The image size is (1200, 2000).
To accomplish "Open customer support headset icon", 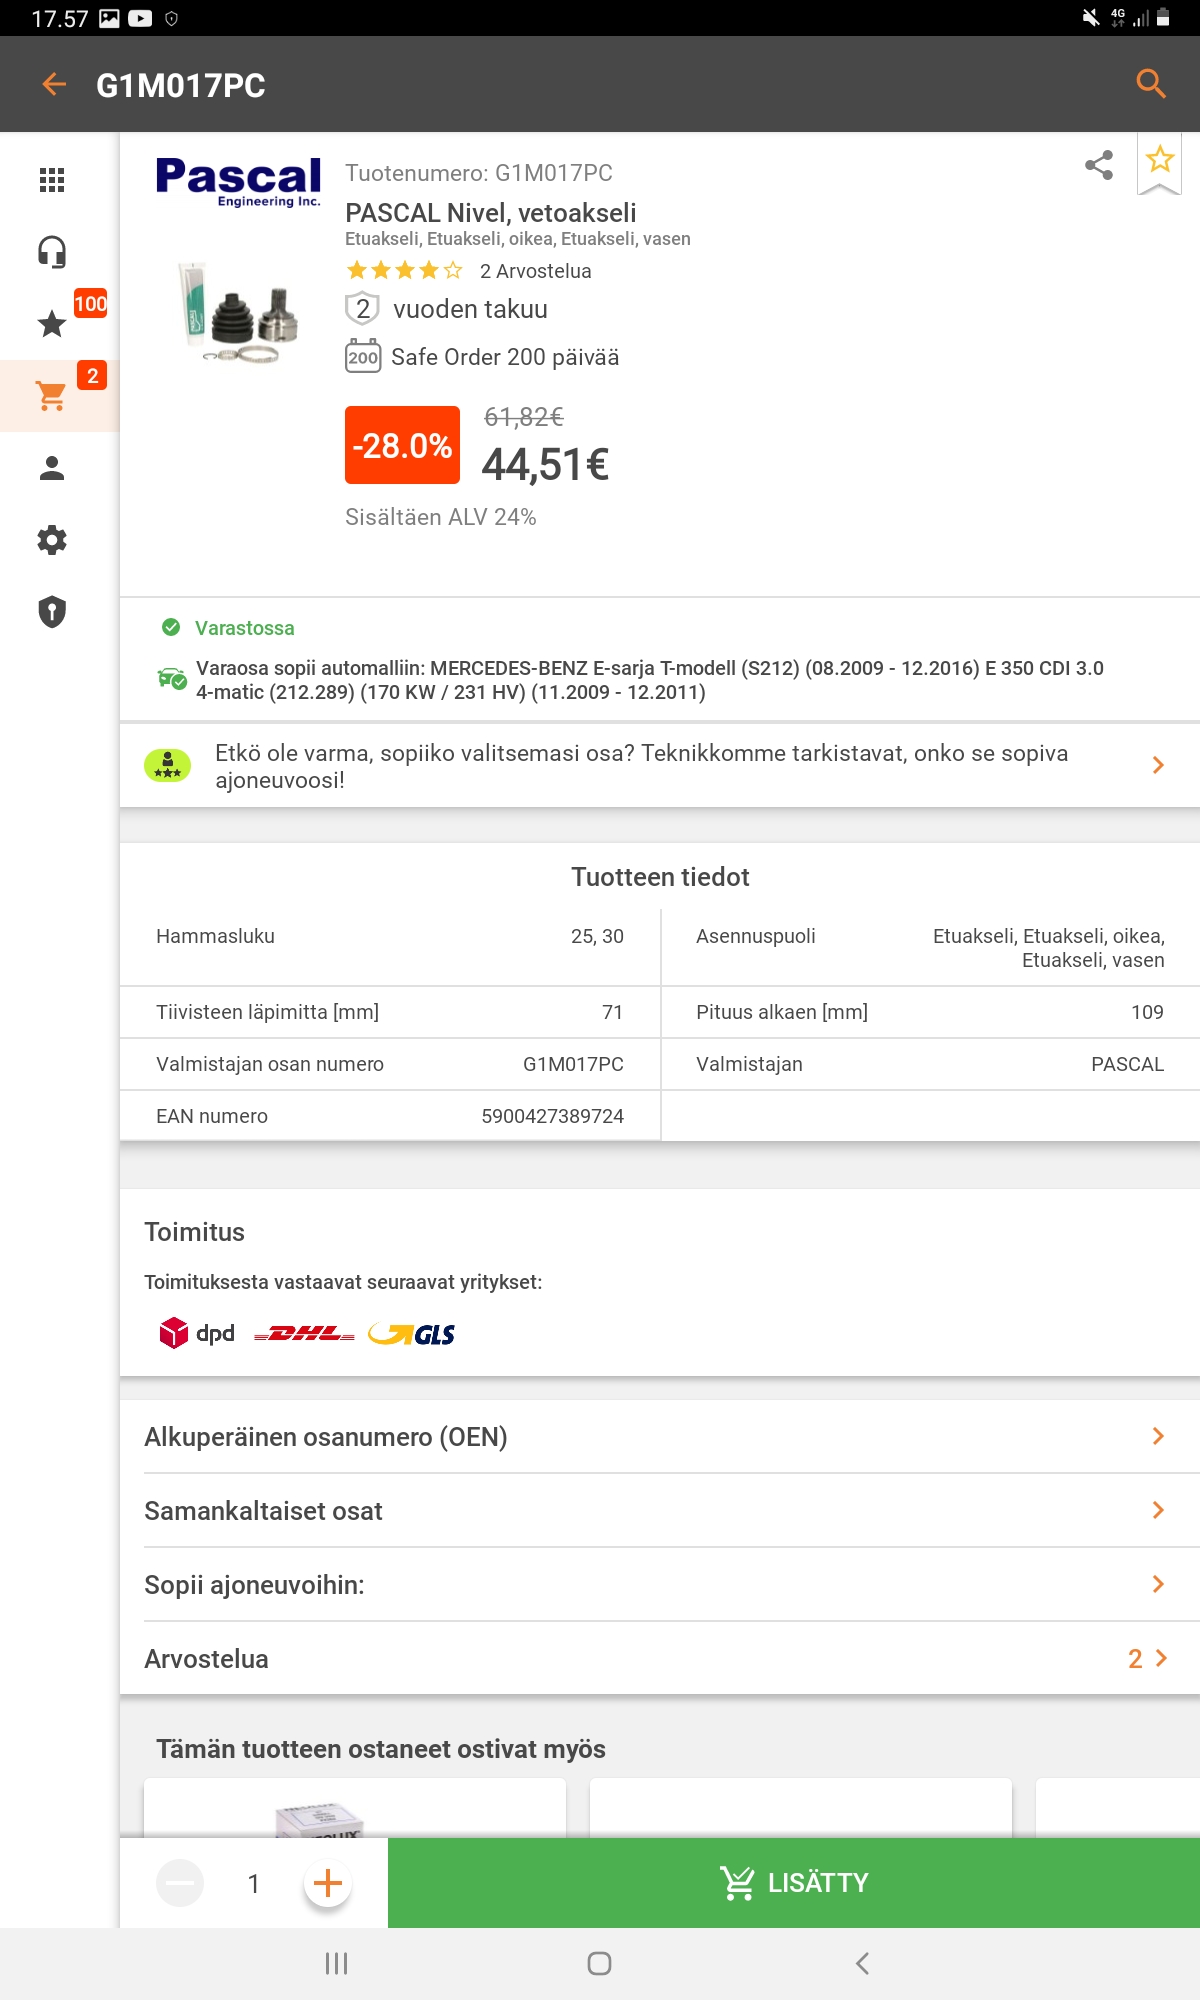I will point(52,252).
